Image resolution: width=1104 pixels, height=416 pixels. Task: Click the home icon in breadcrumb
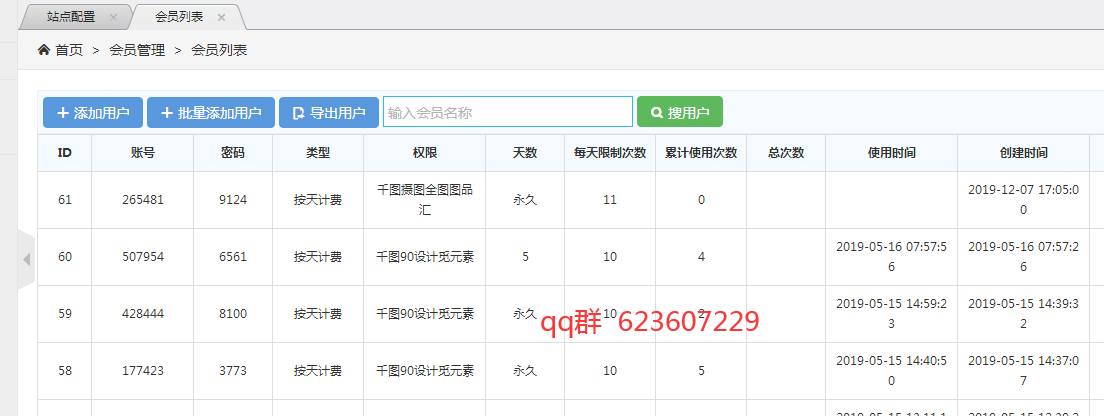pos(44,50)
